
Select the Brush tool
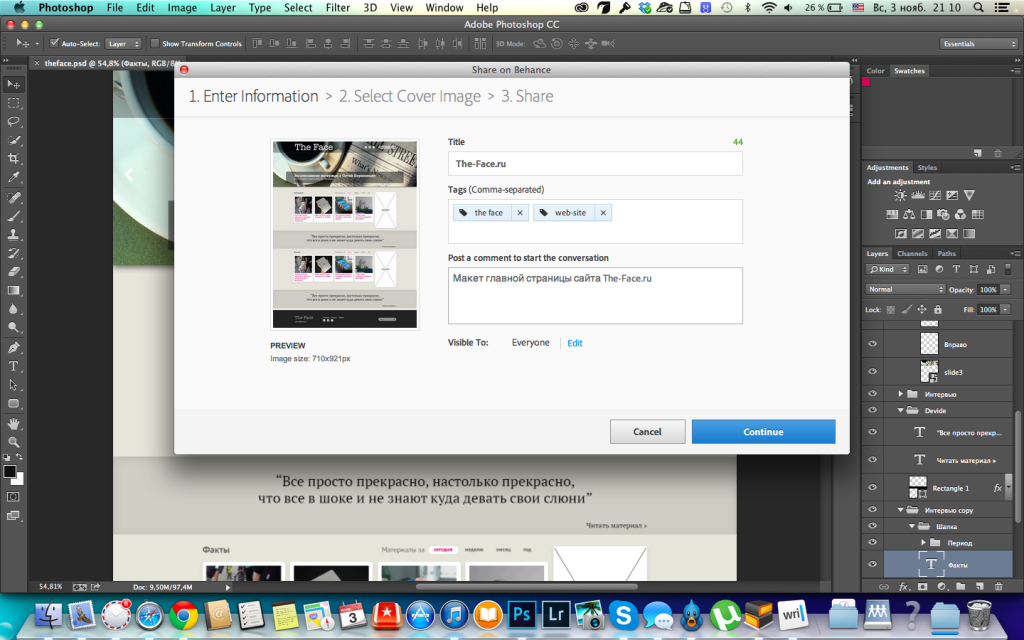coord(13,216)
